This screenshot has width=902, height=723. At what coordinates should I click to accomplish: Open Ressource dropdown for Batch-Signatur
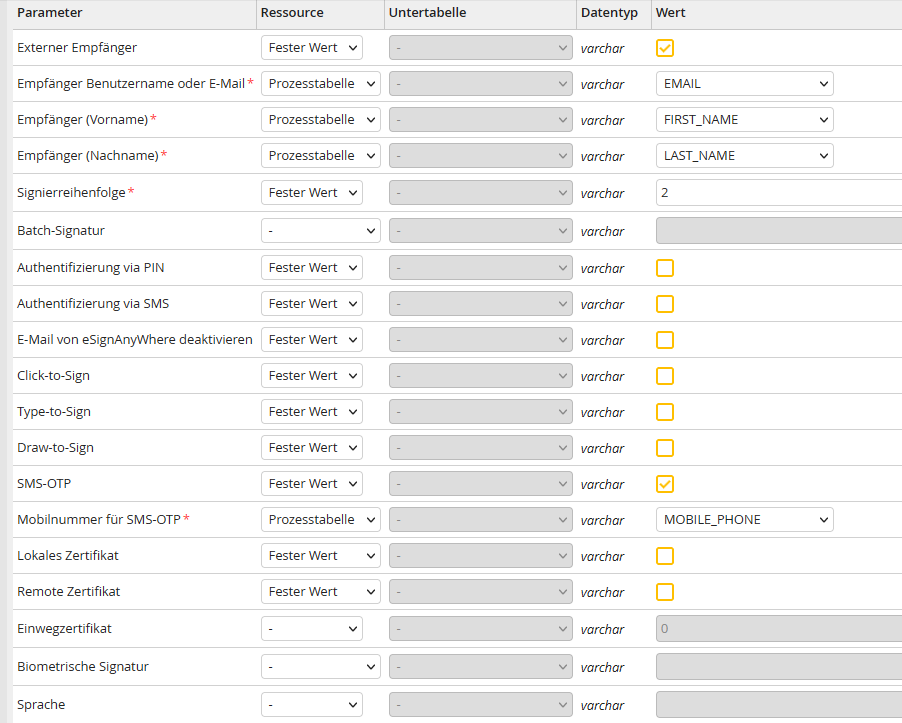pos(320,231)
